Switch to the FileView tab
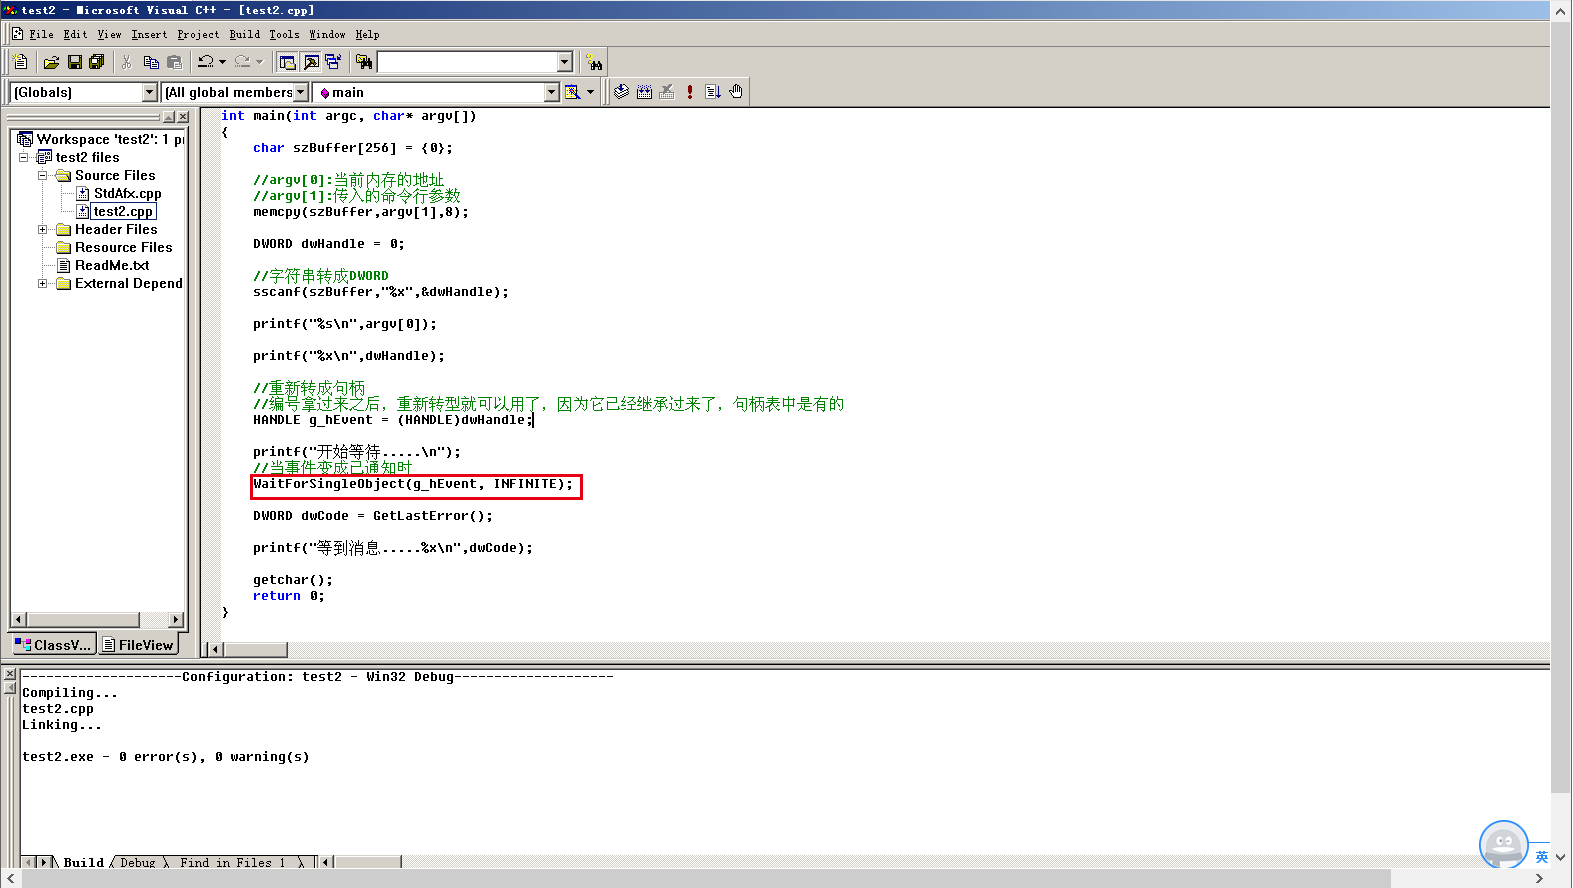Viewport: 1573px width, 888px height. pos(138,645)
